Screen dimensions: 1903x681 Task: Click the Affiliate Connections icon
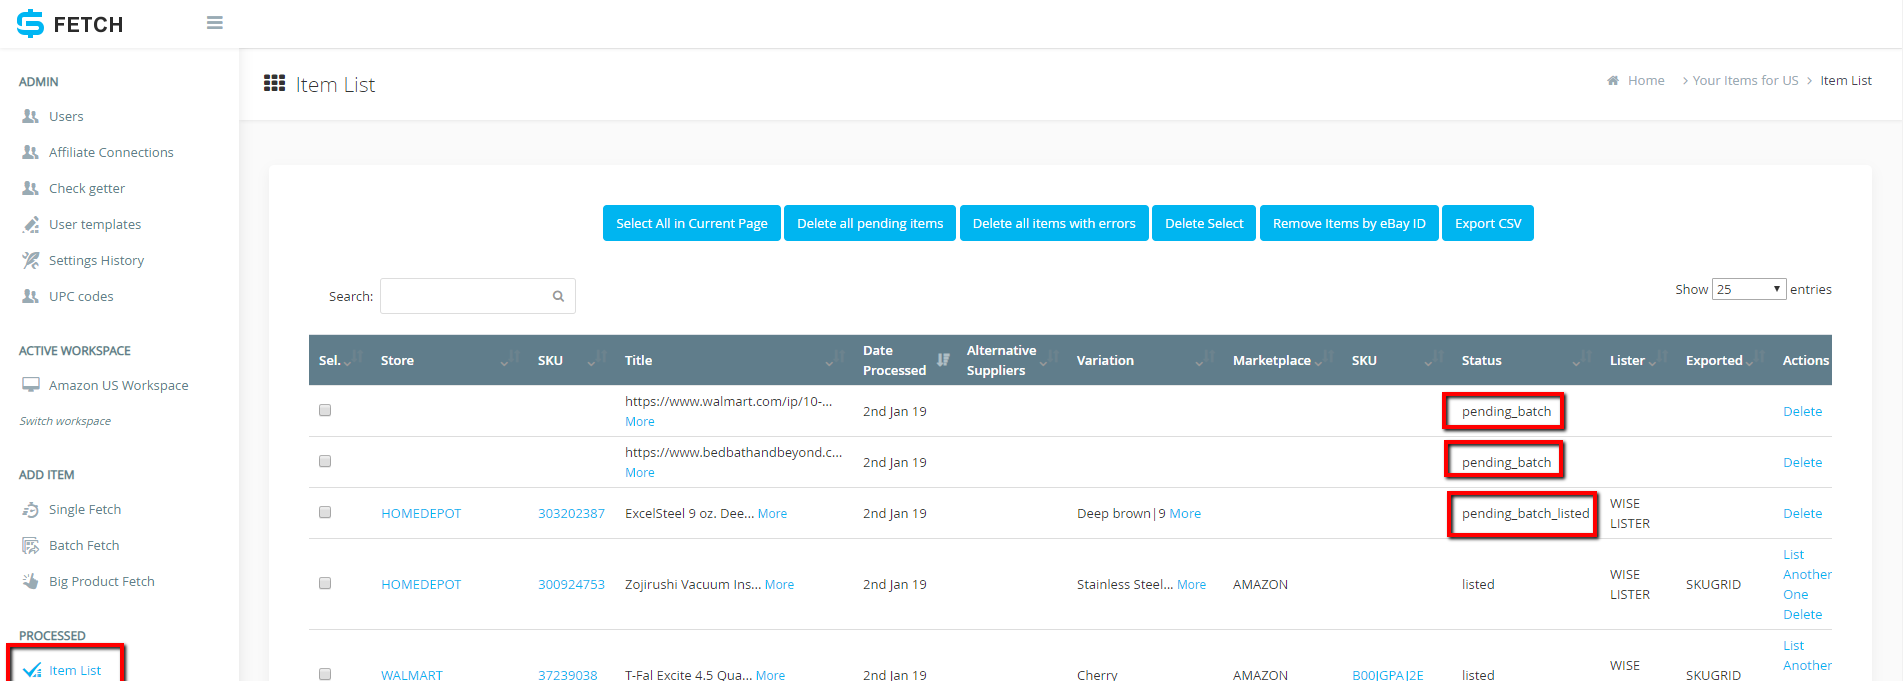[x=31, y=152]
